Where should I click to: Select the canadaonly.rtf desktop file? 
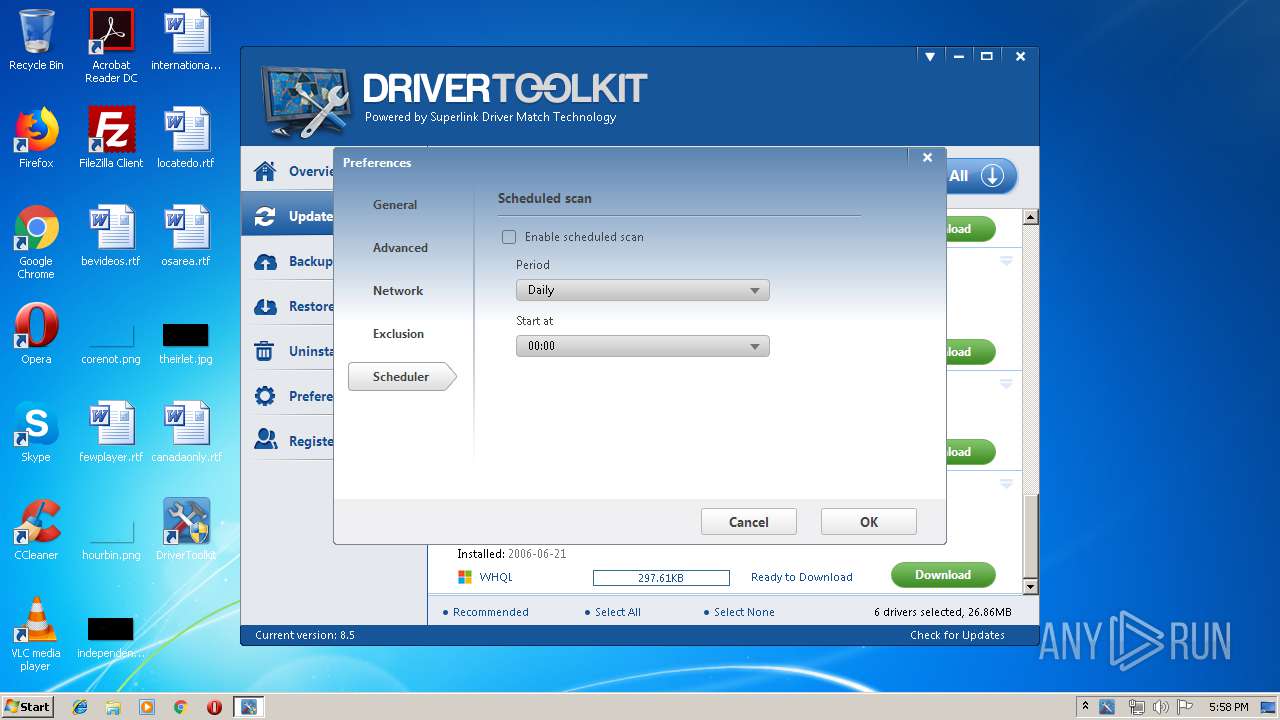[x=186, y=432]
